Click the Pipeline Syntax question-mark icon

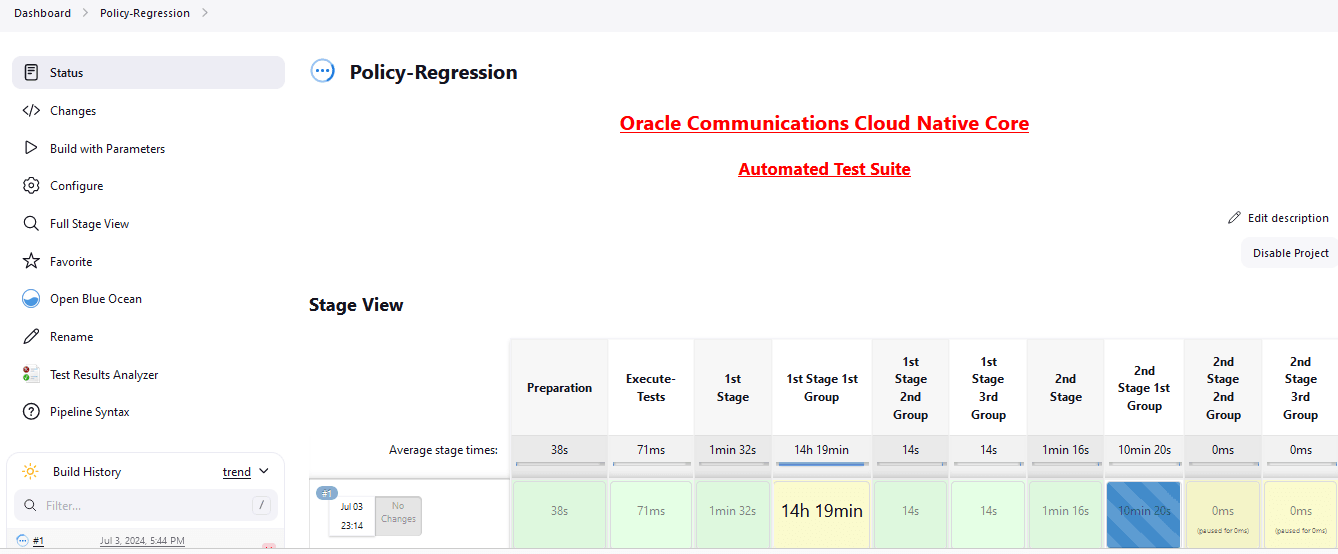point(31,412)
